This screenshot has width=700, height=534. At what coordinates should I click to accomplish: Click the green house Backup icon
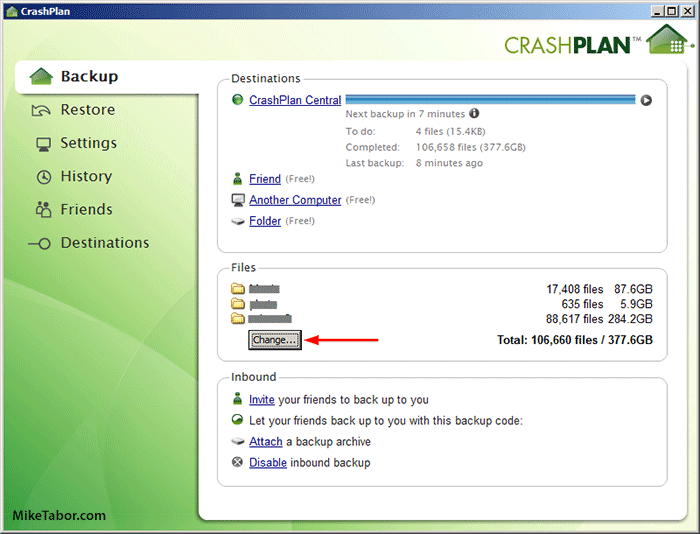coord(41,76)
